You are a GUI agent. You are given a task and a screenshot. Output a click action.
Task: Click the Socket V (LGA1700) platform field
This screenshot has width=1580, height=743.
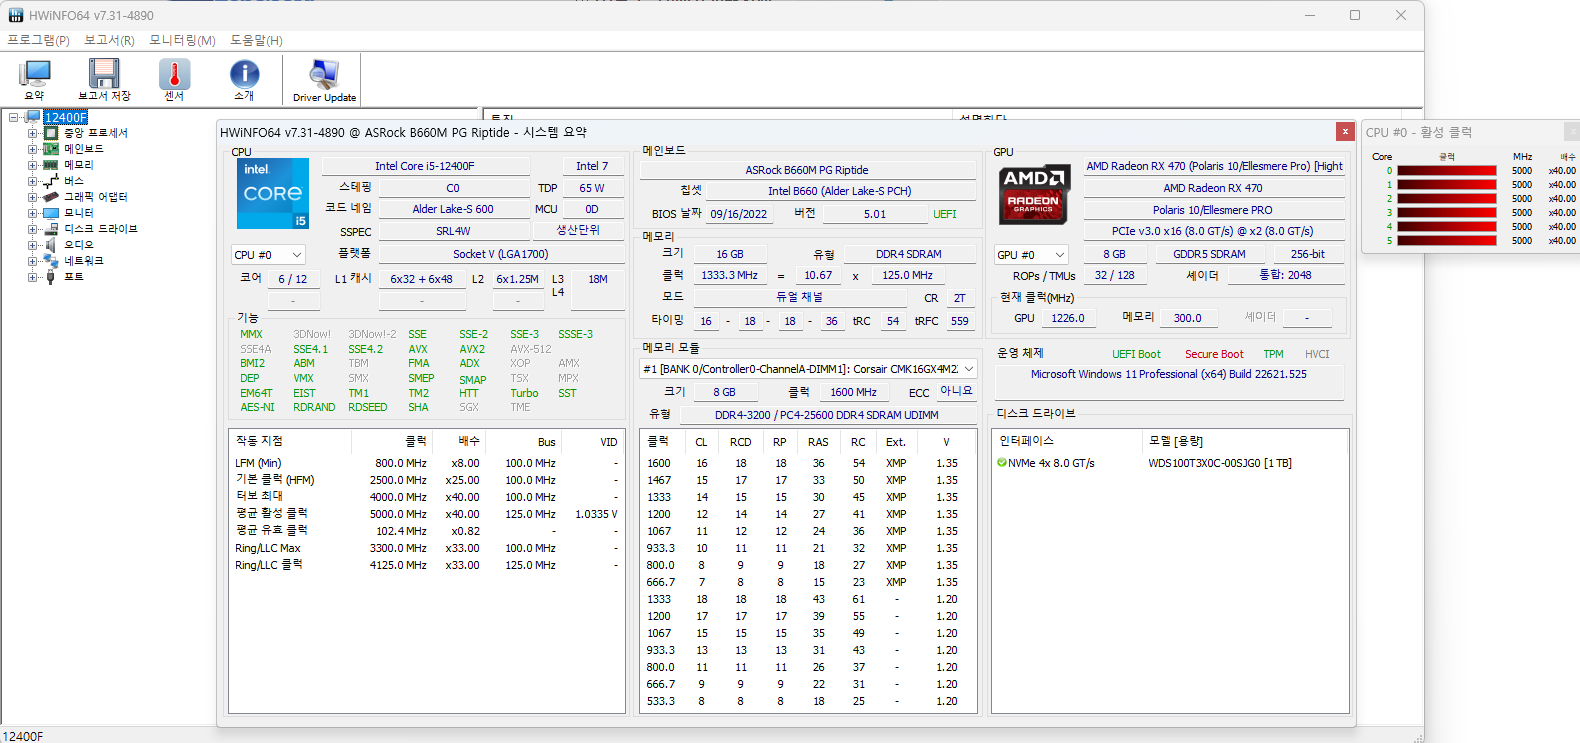[500, 254]
